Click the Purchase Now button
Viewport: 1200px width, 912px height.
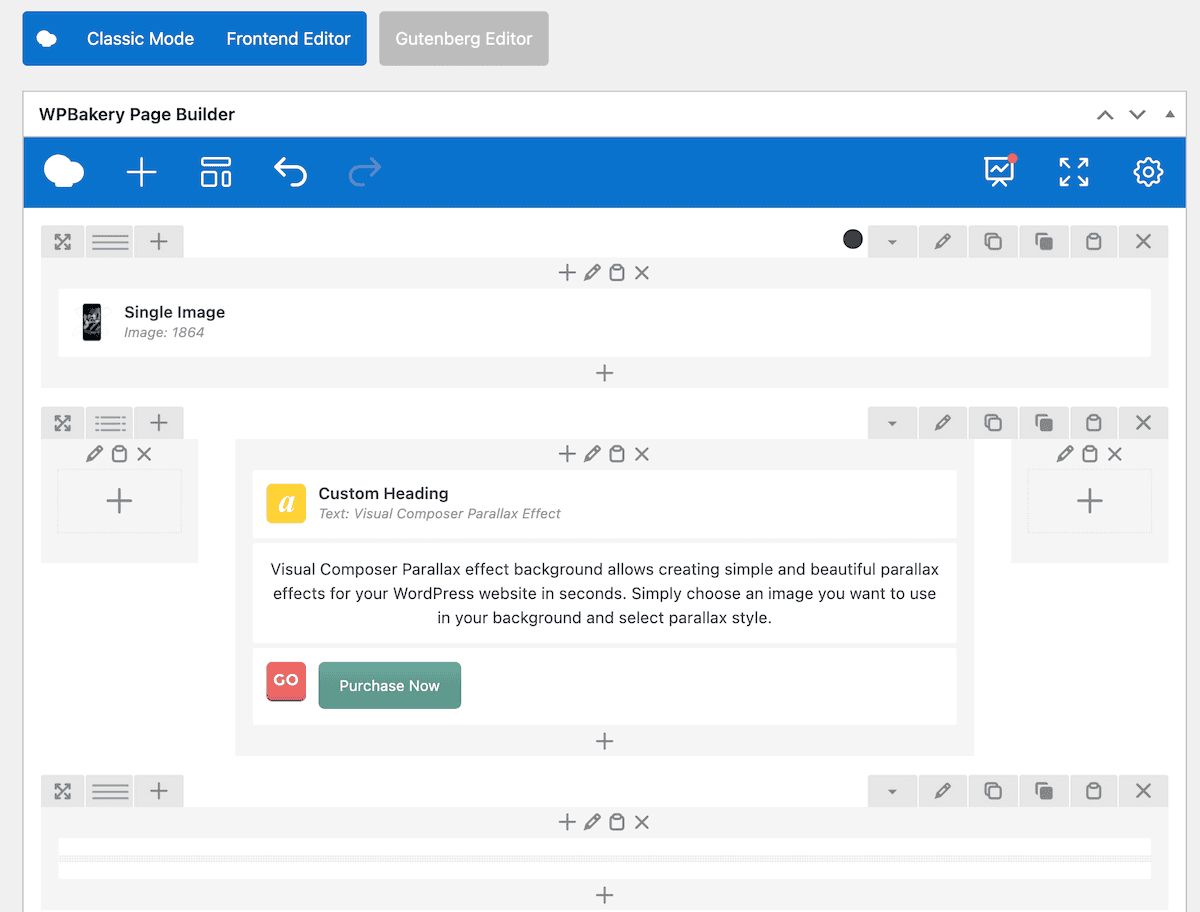click(389, 685)
